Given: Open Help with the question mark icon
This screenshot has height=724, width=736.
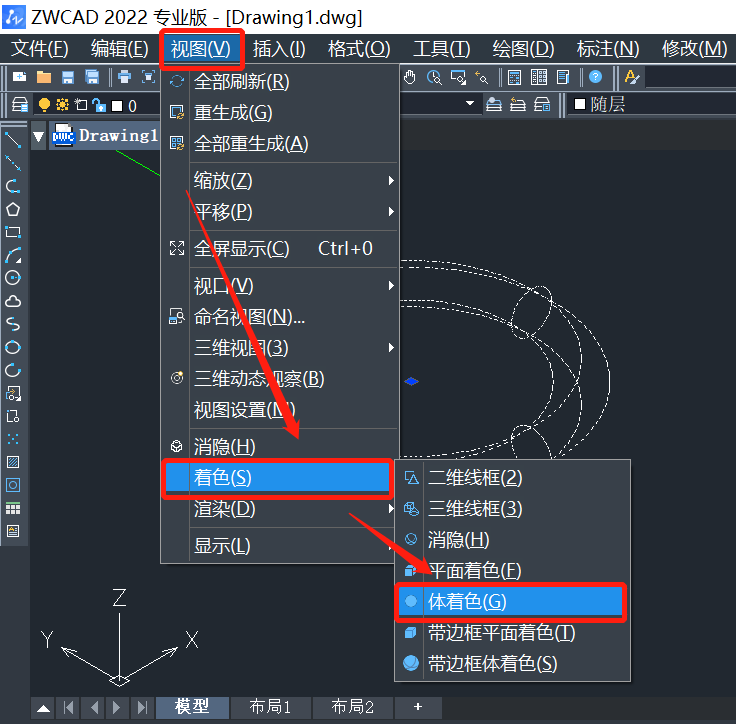Looking at the screenshot, I should tap(595, 77).
